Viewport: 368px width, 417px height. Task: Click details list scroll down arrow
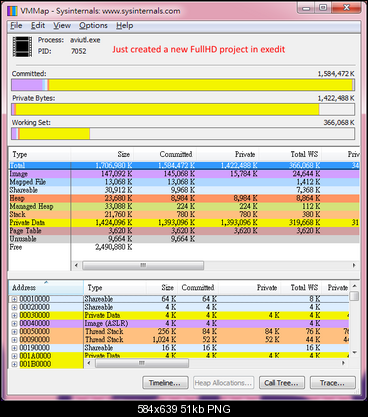point(355,352)
